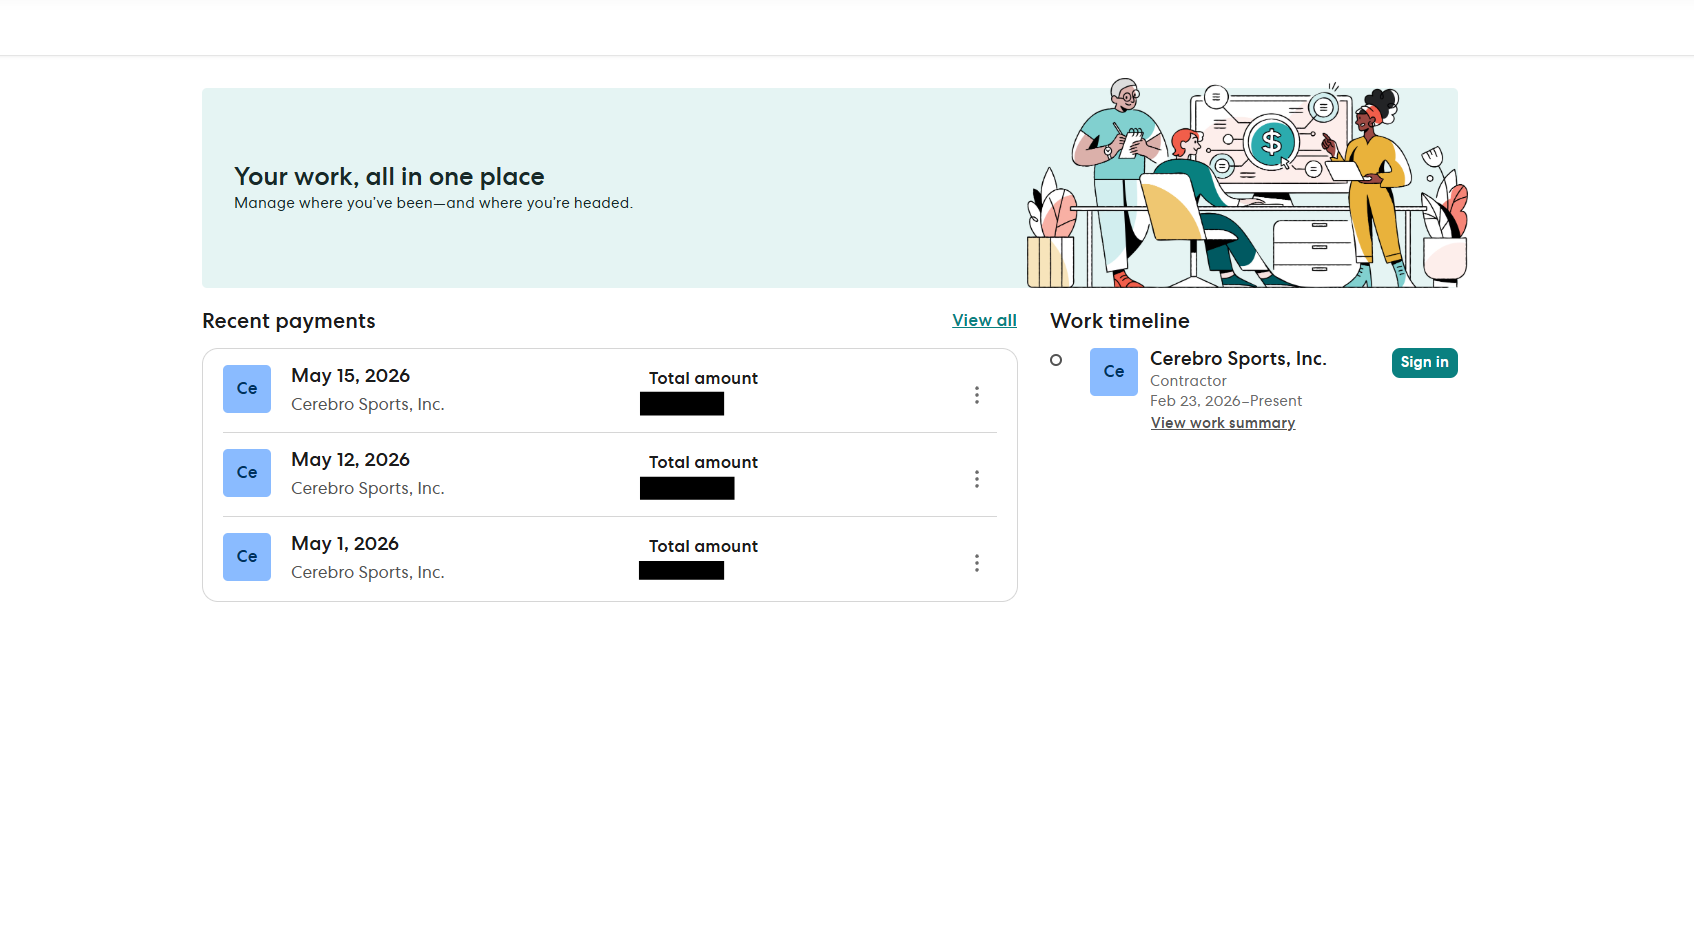
Task: Click the 'Your work, all in one place' heading
Action: 389,177
